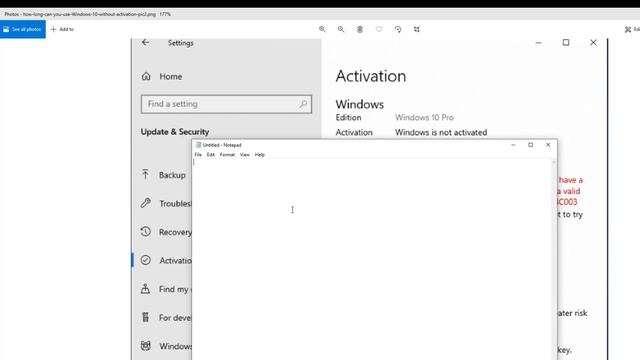Zoom out using the Photos magnifier minus icon
The image size is (640, 360).
[x=341, y=29]
